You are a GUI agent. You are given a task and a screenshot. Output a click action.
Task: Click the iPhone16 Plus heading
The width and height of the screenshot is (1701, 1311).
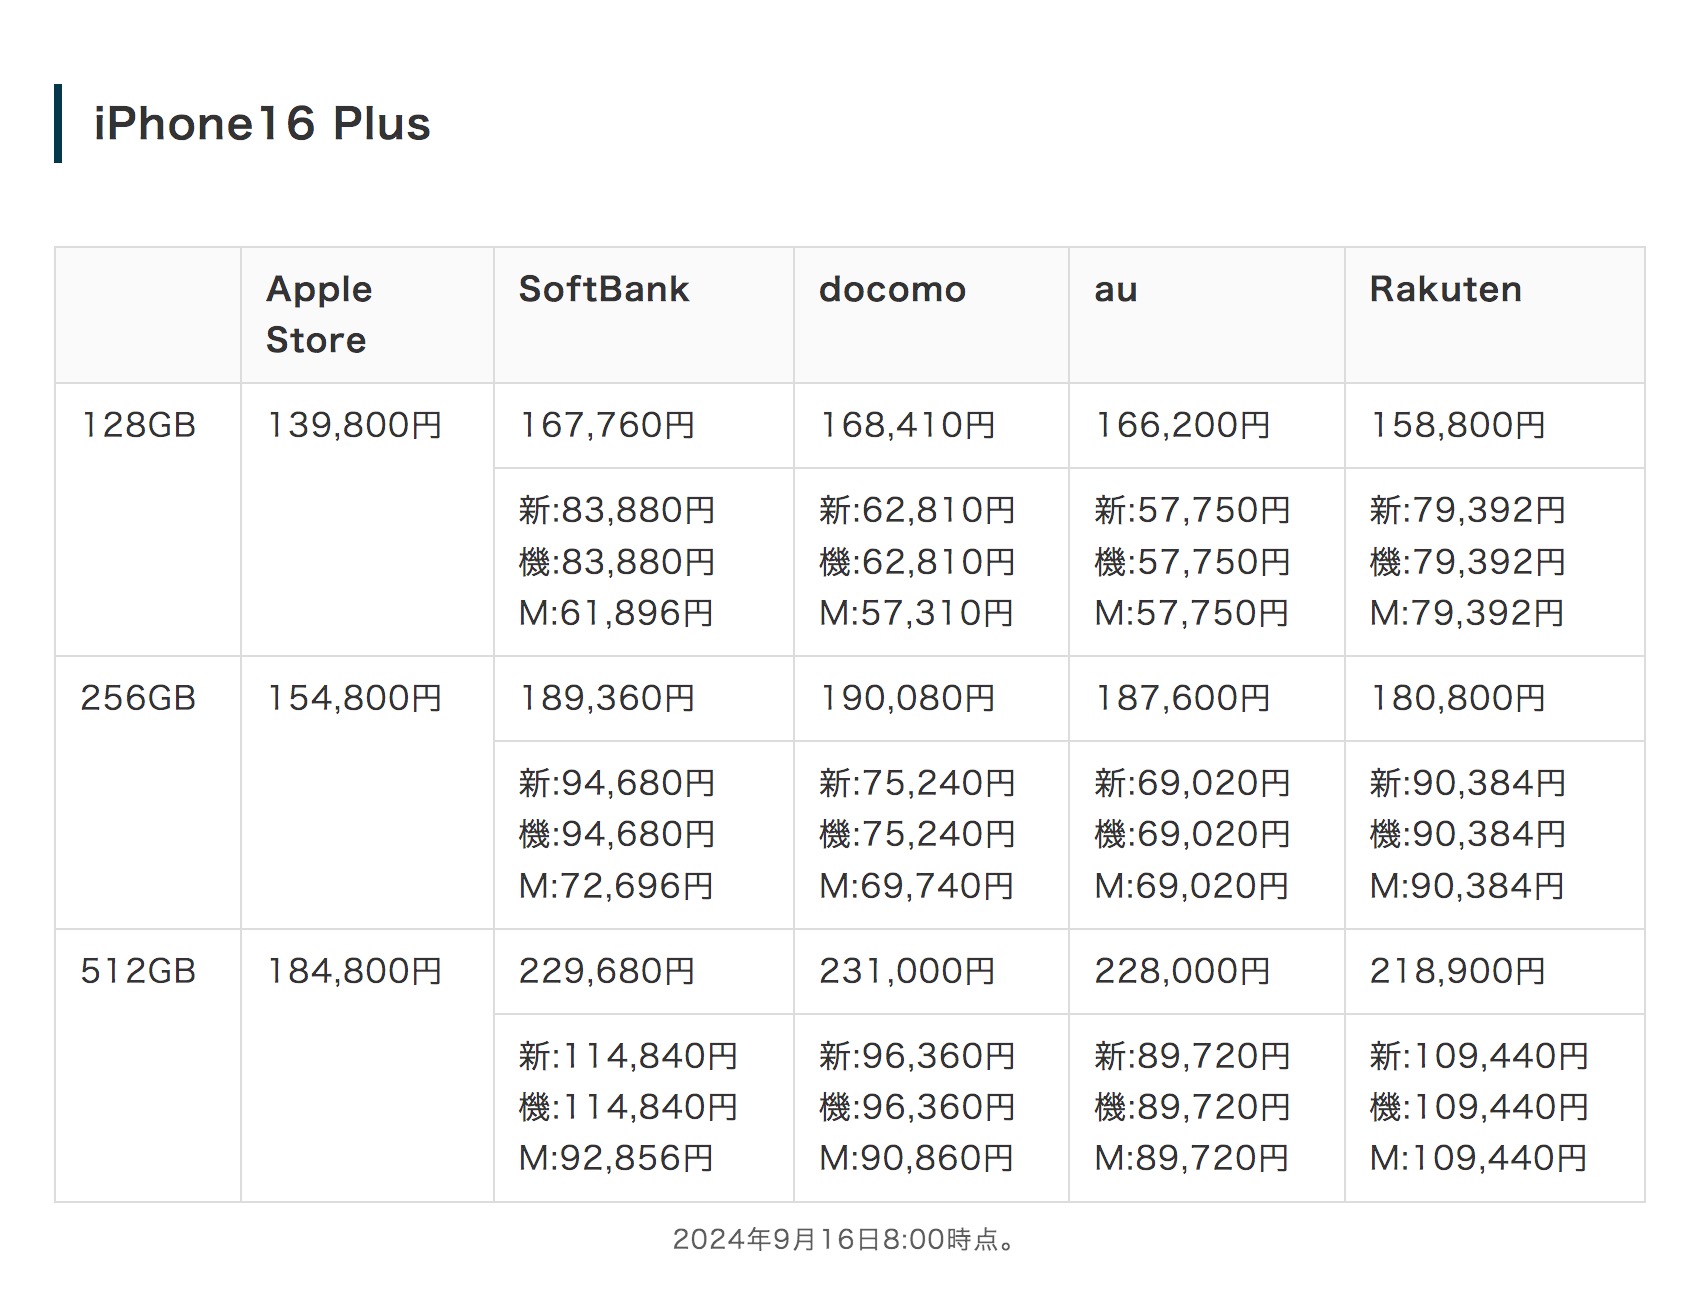coord(262,124)
